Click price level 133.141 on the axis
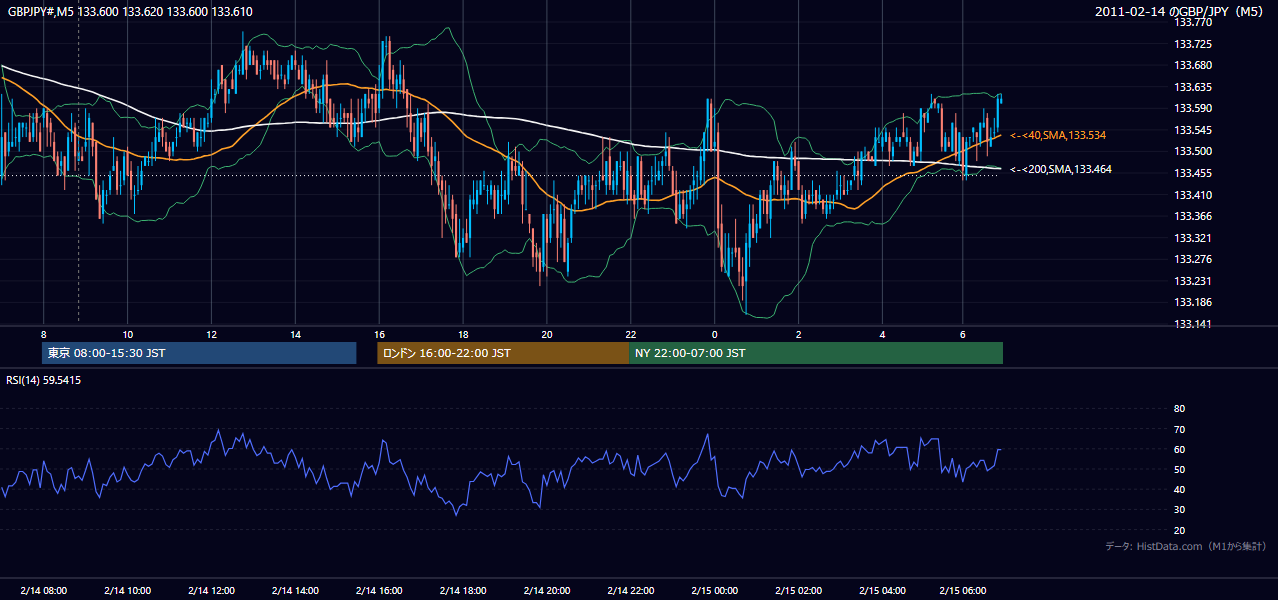Image resolution: width=1278 pixels, height=600 pixels. pyautogui.click(x=1192, y=324)
